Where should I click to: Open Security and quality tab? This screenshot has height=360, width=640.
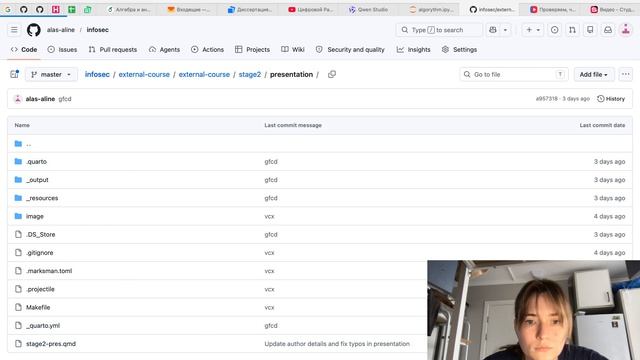[x=350, y=49]
